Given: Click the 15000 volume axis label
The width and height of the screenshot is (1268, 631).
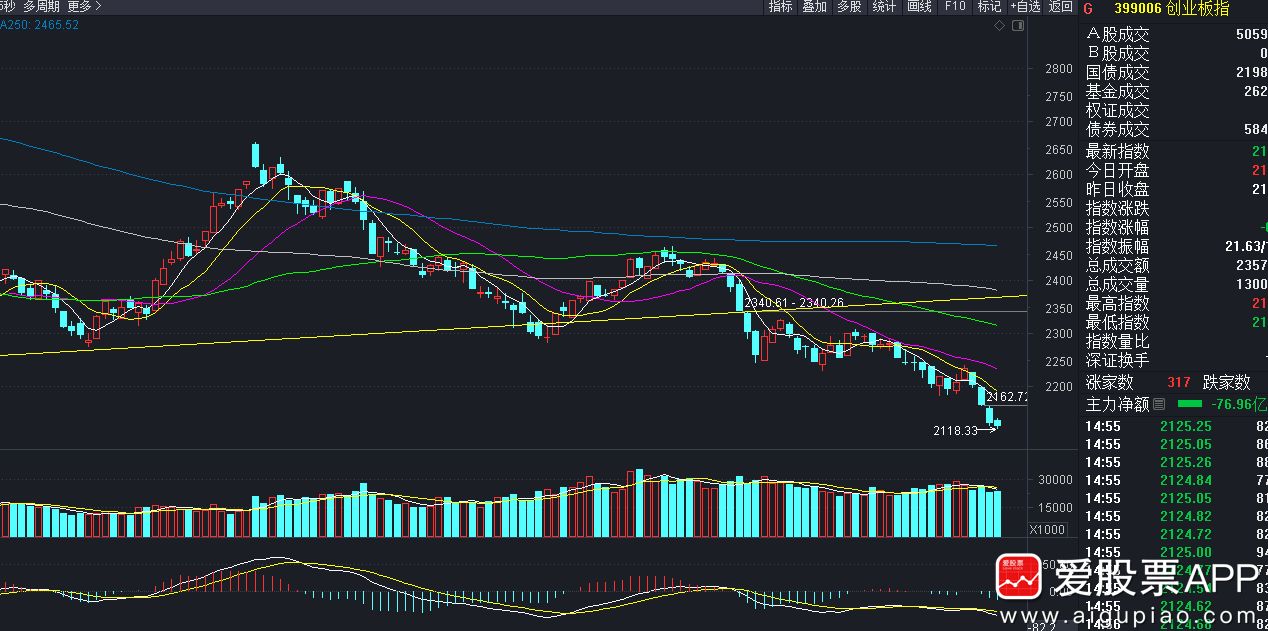Looking at the screenshot, I should click(1056, 508).
